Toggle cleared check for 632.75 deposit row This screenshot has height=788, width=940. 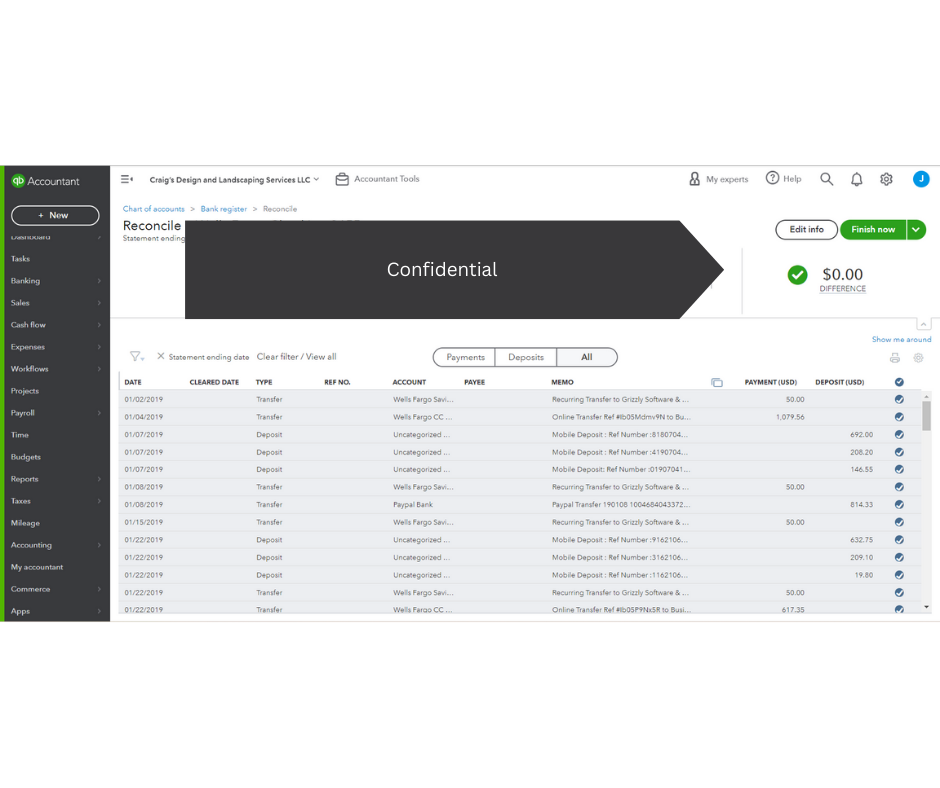pos(899,540)
